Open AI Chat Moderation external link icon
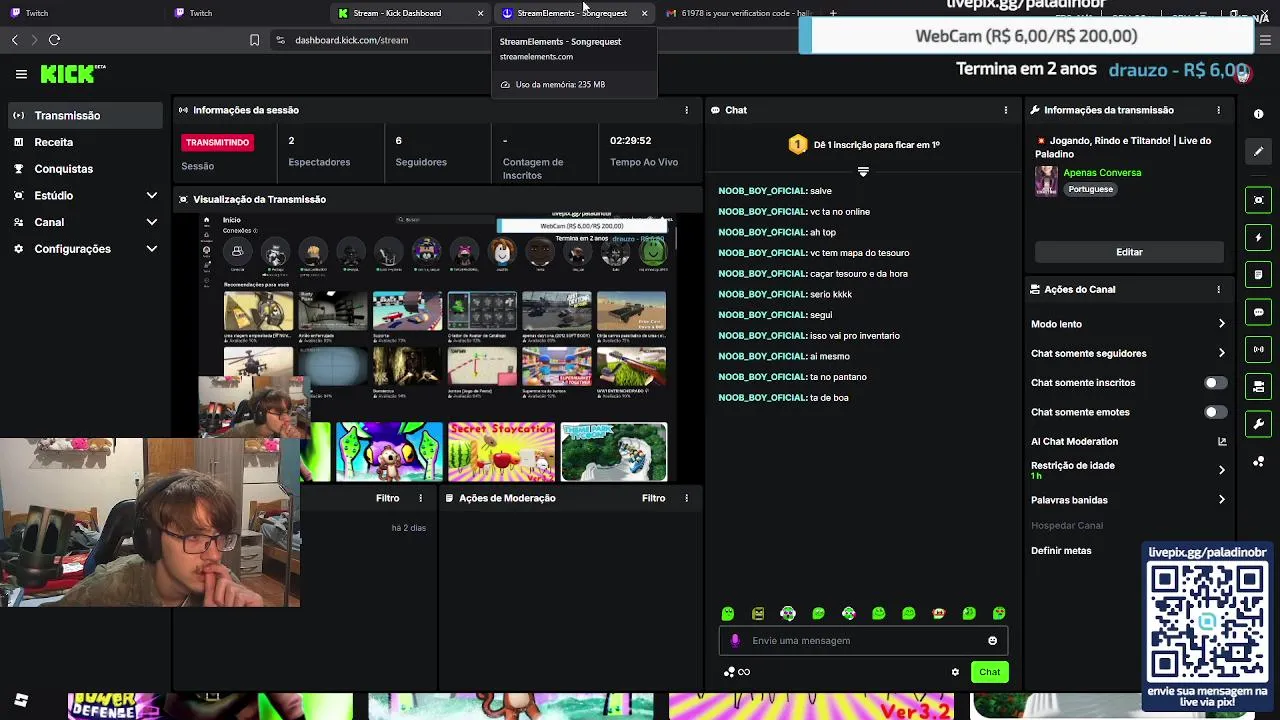1280x720 pixels. (x=1221, y=441)
